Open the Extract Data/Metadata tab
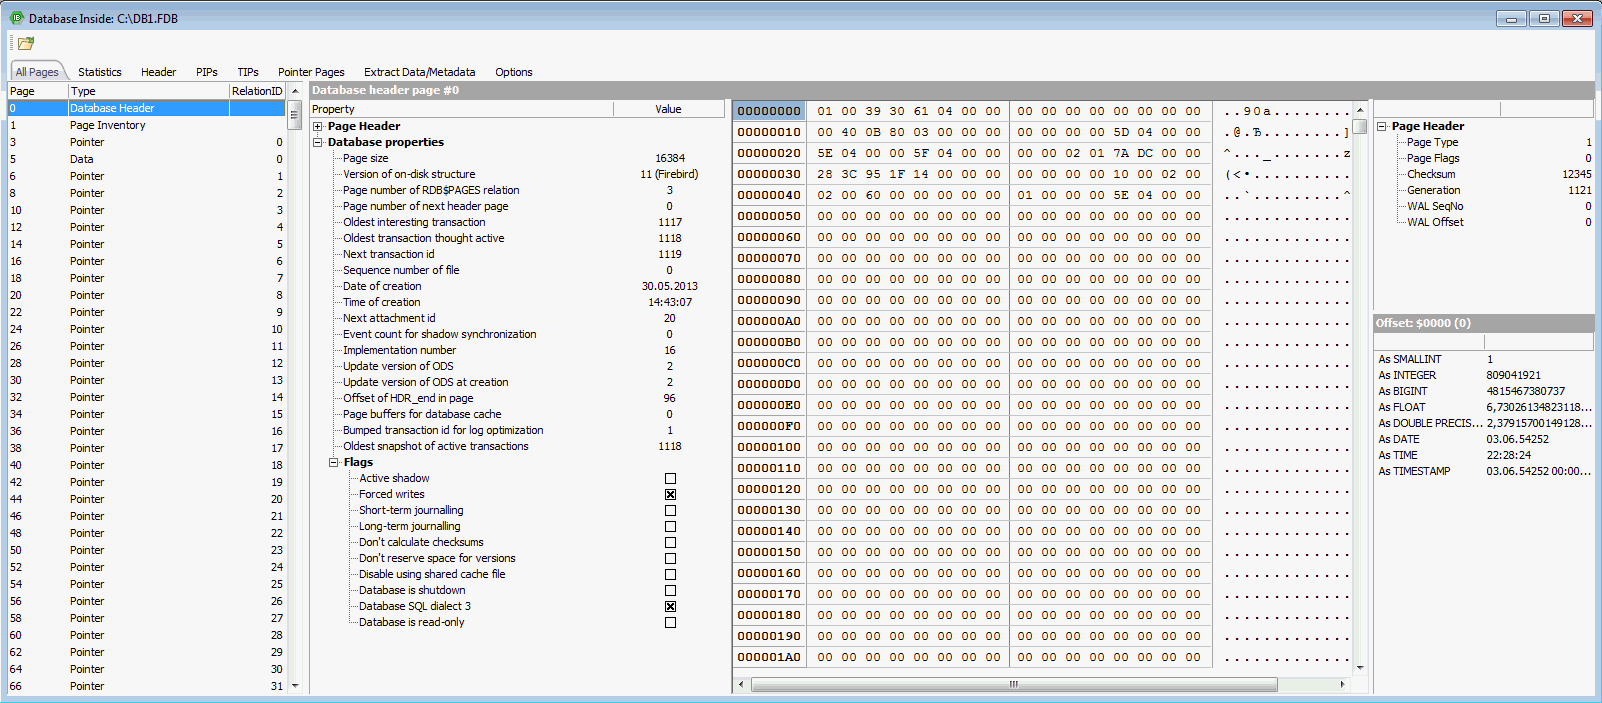The width and height of the screenshot is (1602, 703). [420, 72]
